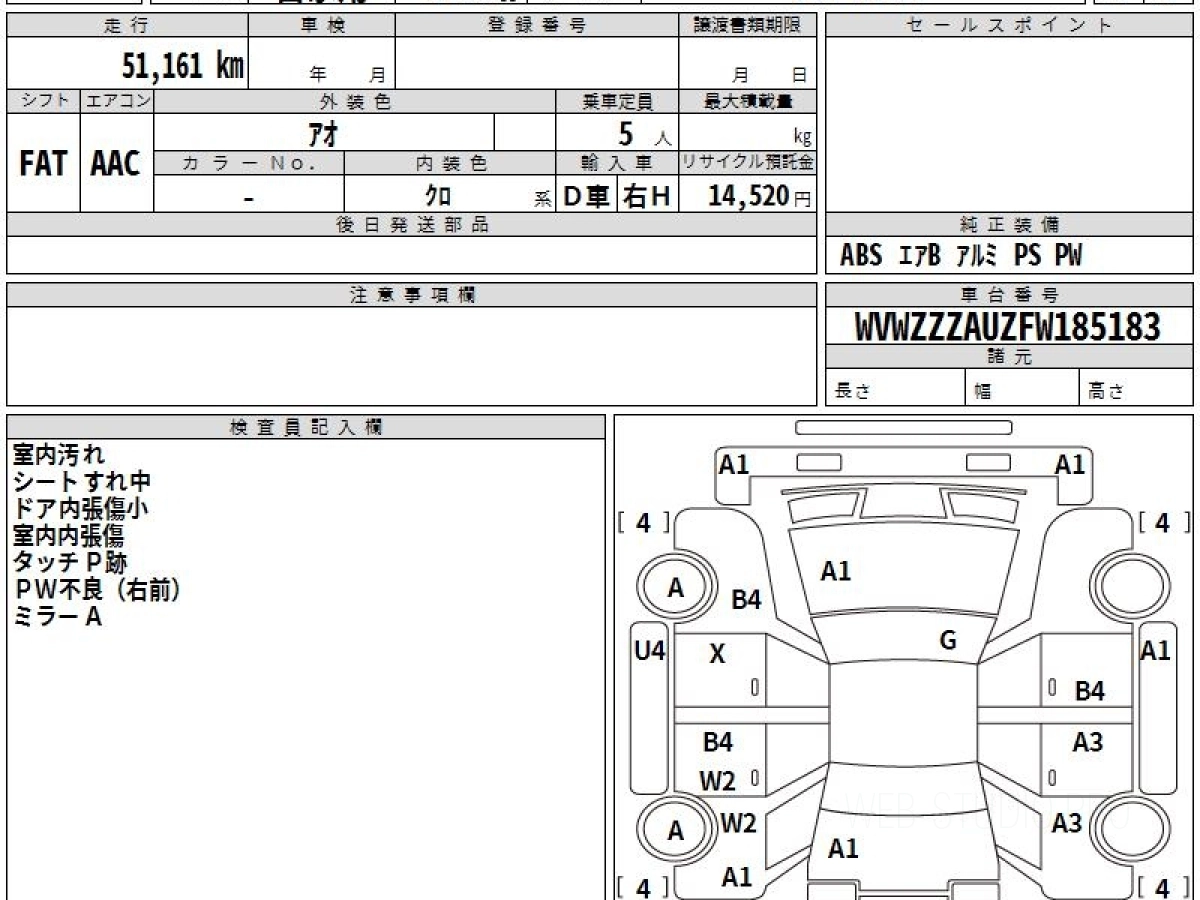Image resolution: width=1200 pixels, height=900 pixels.
Task: Select the 内装色 header
Action: (x=450, y=163)
